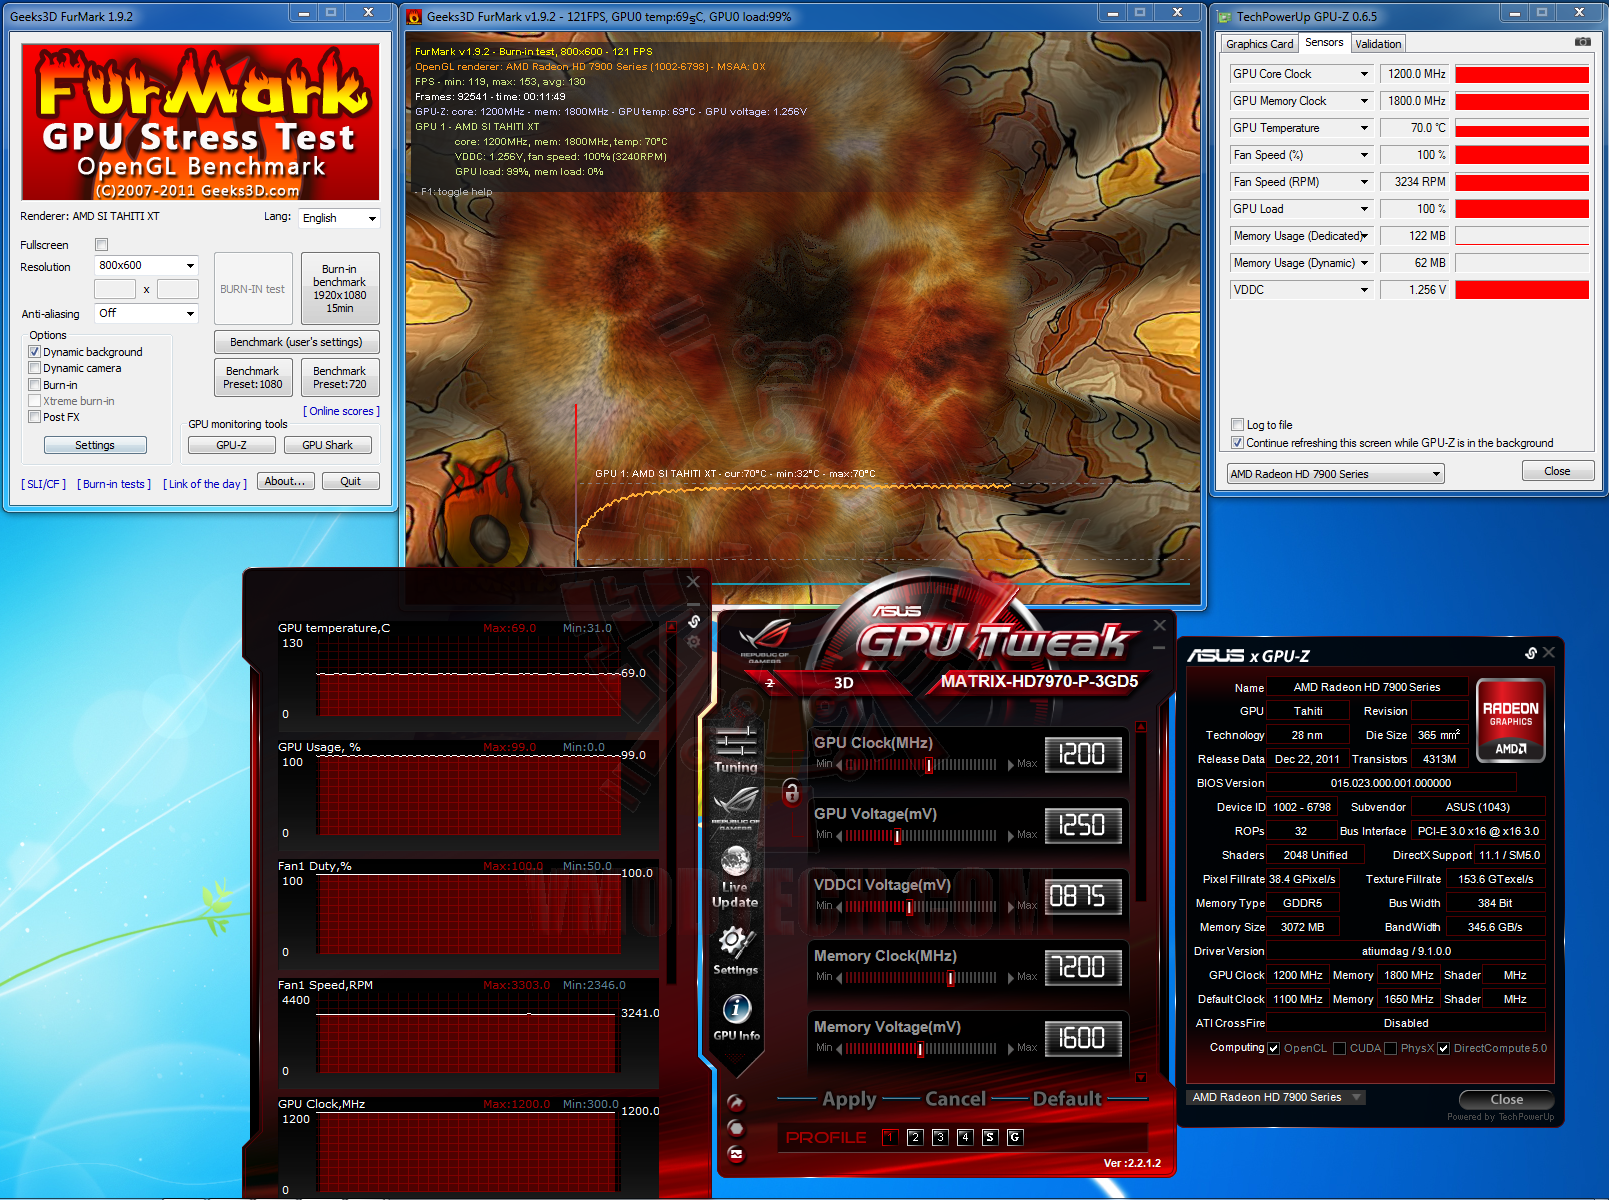Click the ASUS x GPU-Z camera icon
Screen dimensions: 1609x1200
pos(1533,654)
